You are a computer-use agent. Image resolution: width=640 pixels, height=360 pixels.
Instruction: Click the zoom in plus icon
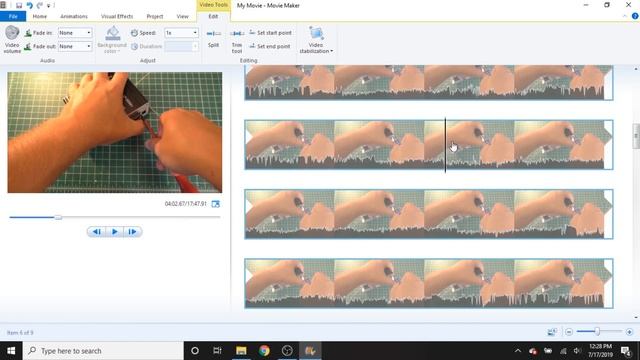click(629, 332)
